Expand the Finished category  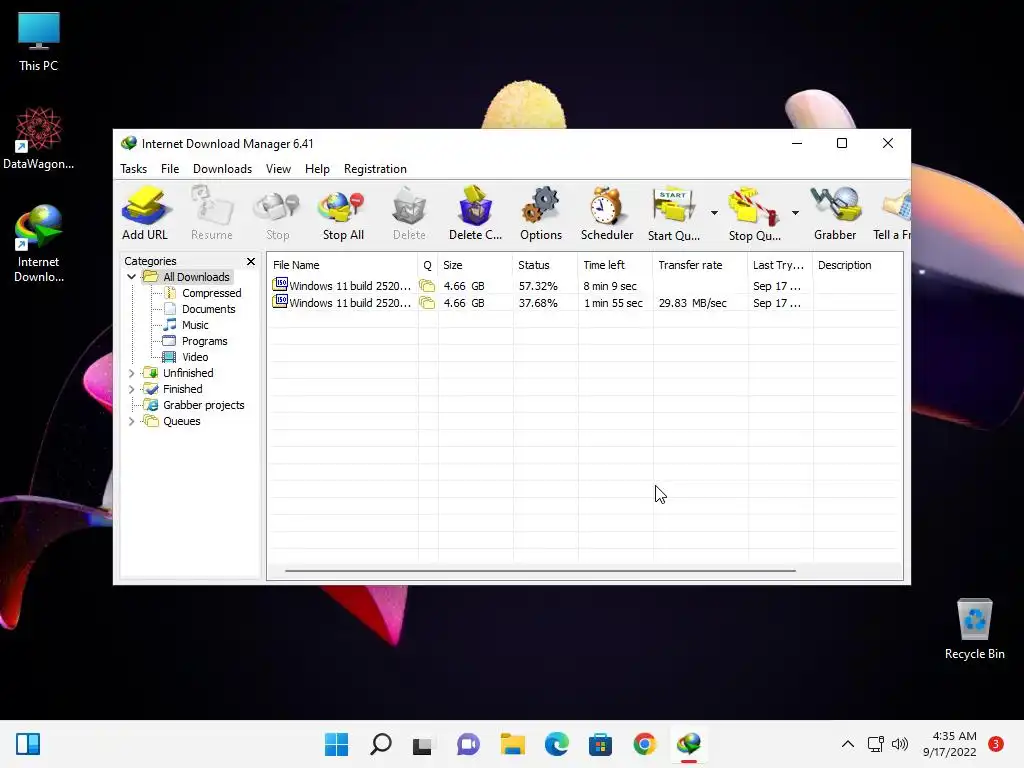coord(131,389)
